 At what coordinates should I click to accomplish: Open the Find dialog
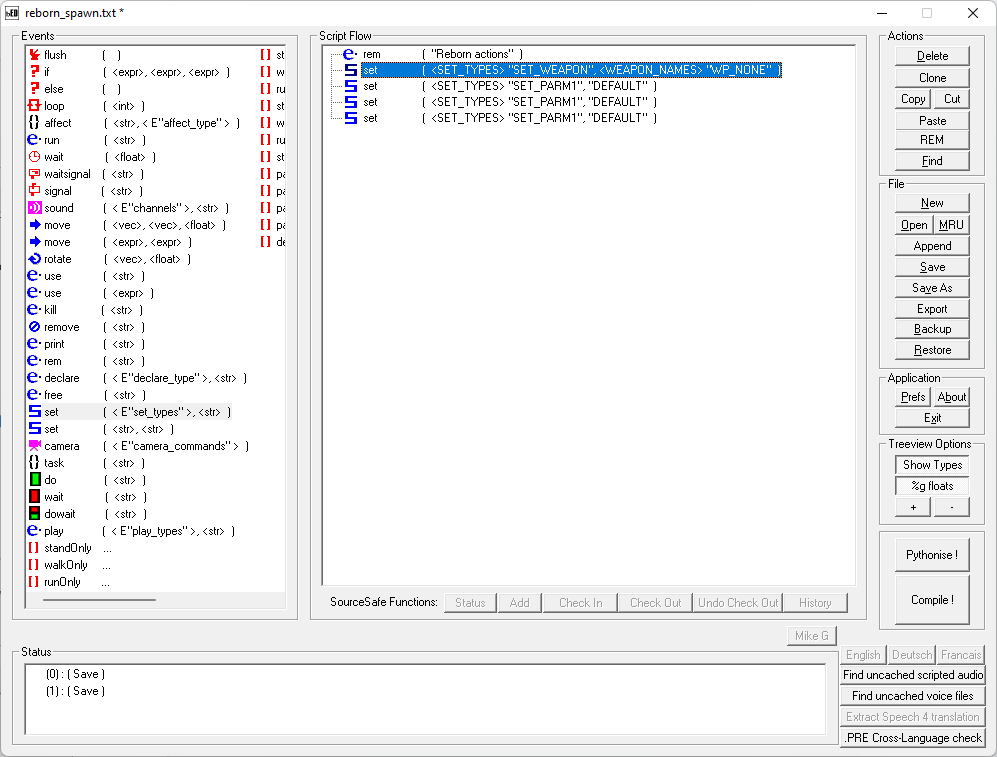pos(932,161)
